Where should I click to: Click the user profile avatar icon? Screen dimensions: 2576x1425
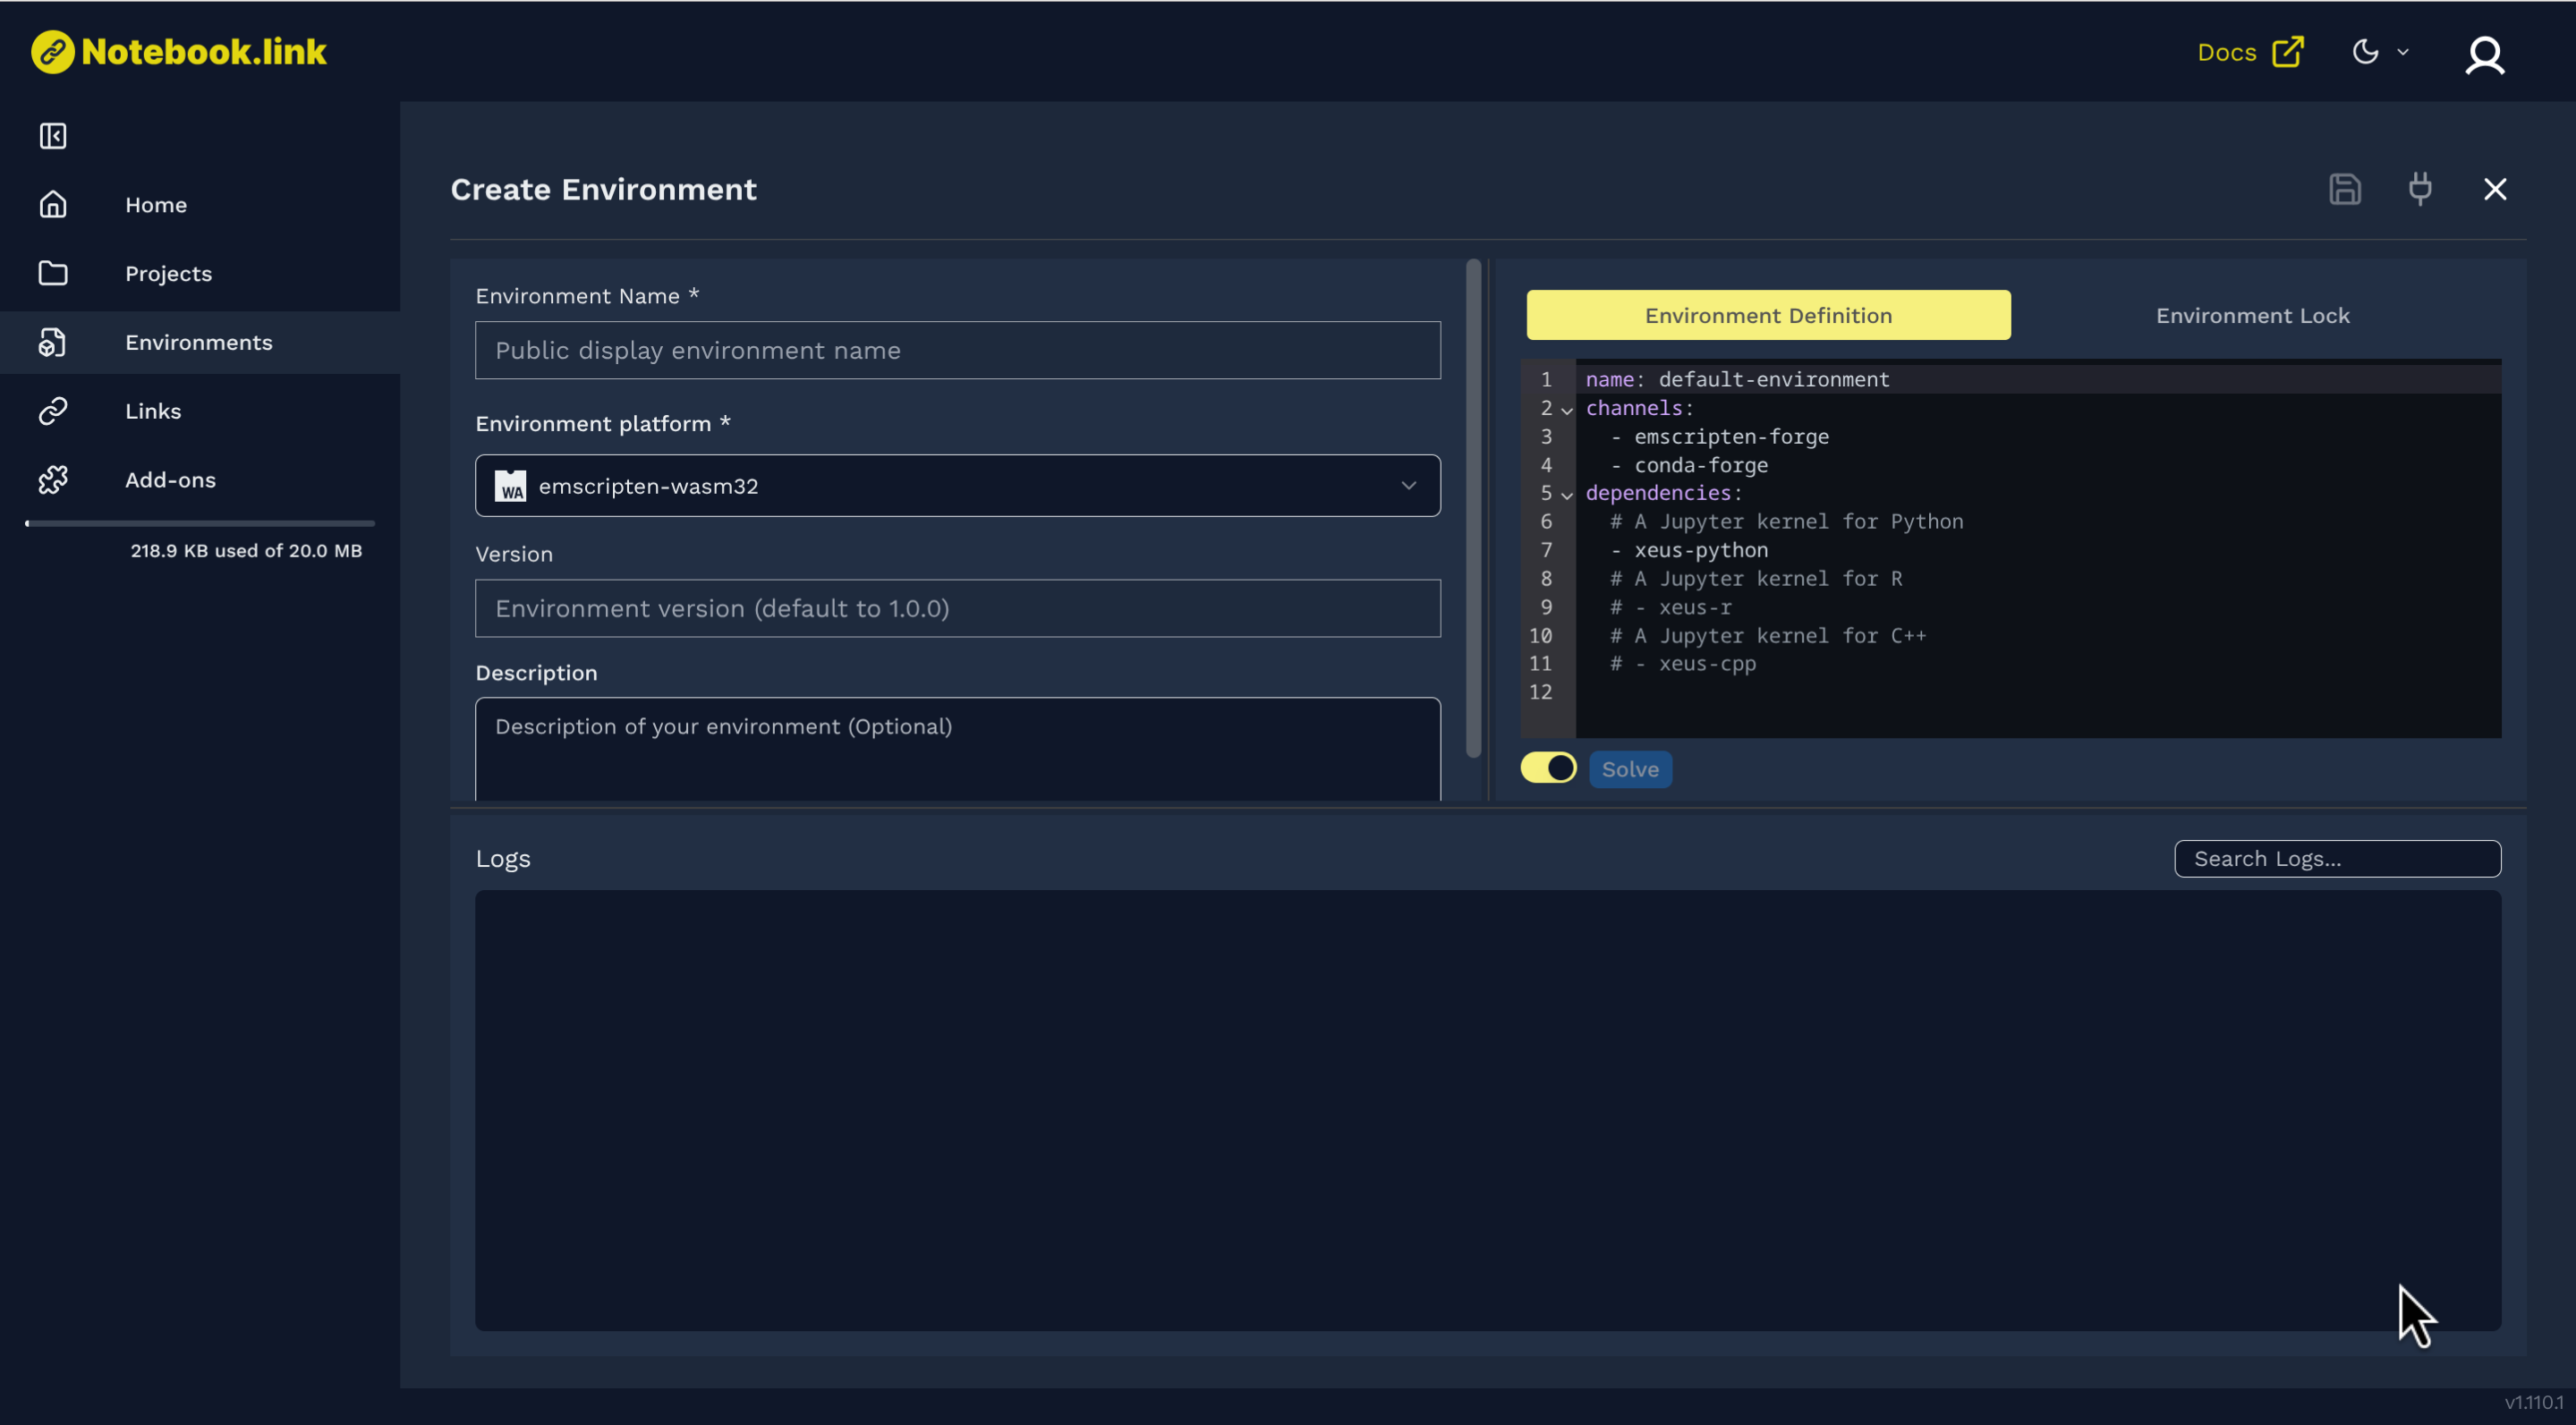2486,55
